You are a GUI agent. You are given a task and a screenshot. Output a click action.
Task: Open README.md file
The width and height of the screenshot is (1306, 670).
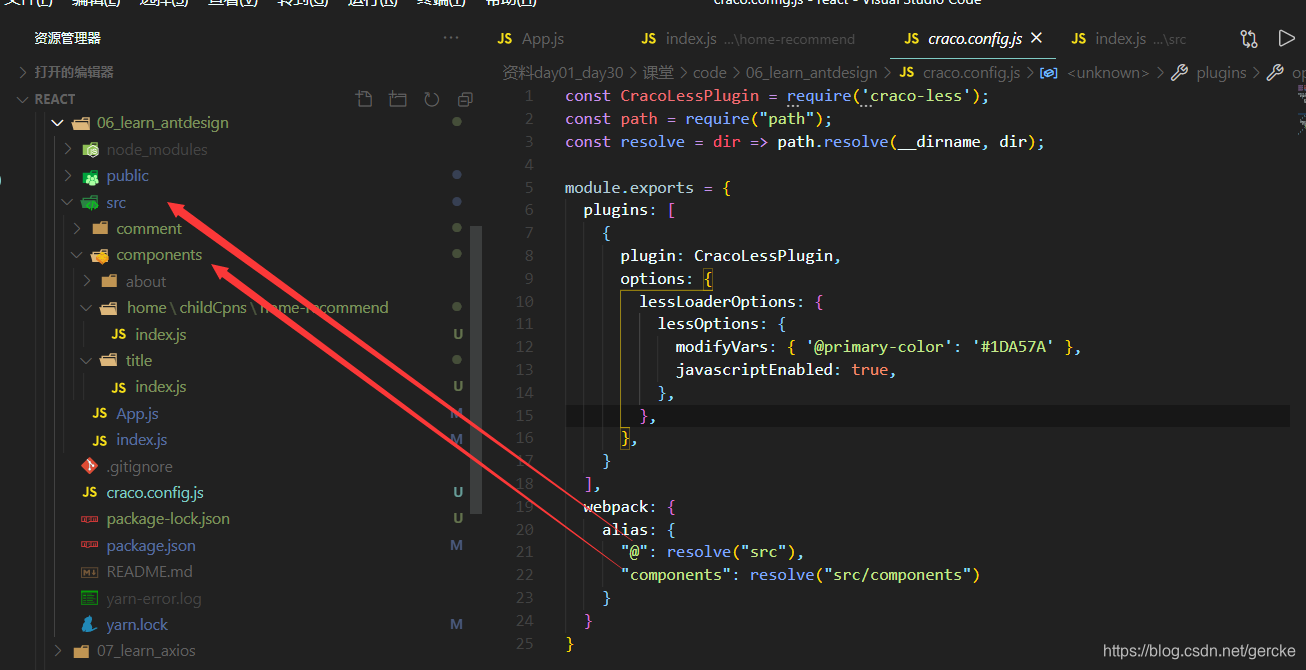click(x=149, y=572)
